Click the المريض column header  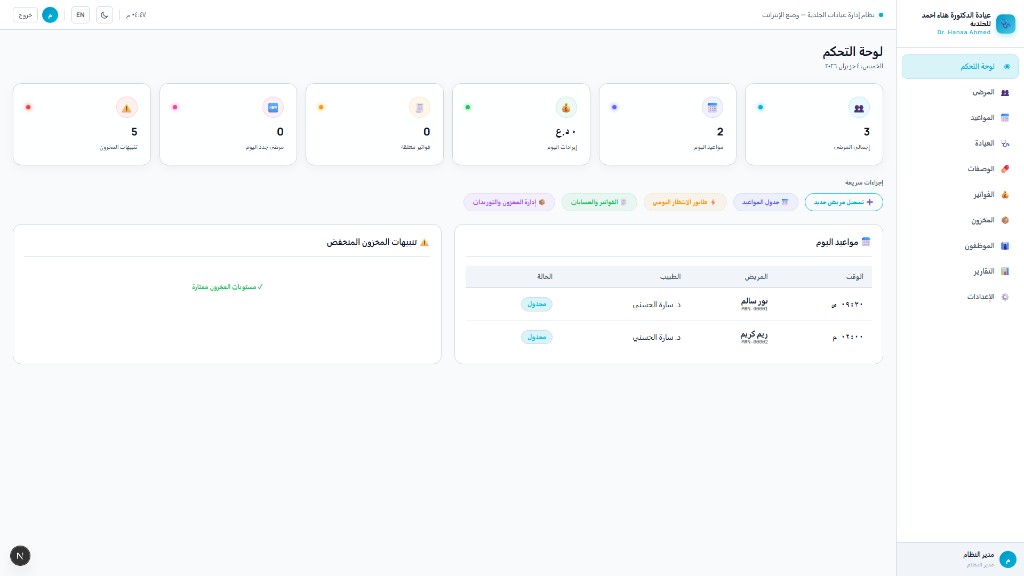[756, 277]
